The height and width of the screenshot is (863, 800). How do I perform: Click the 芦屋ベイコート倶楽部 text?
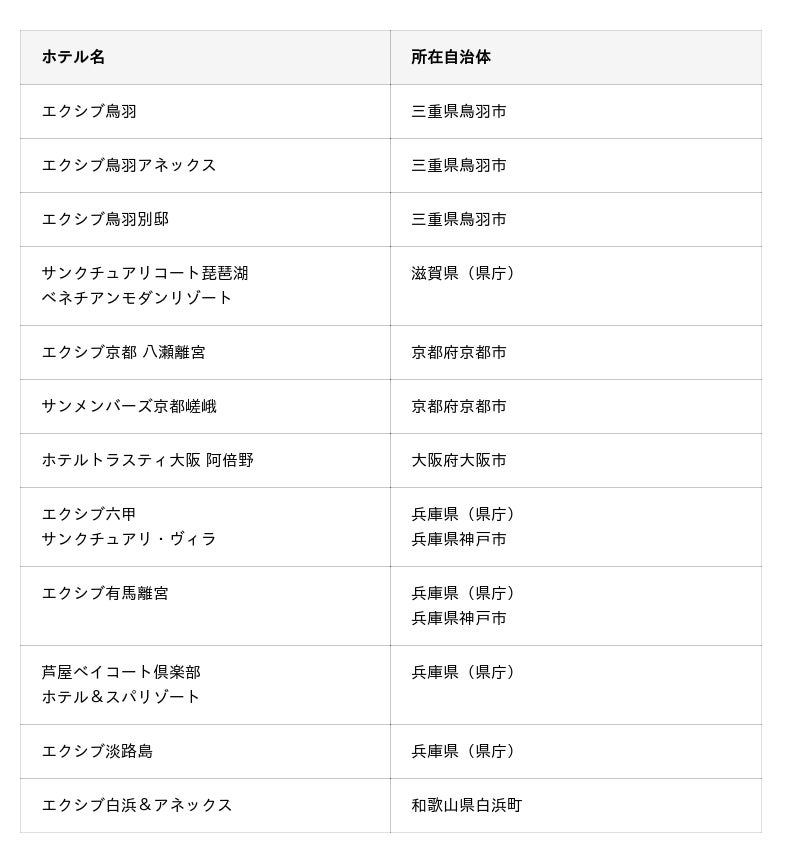[121, 672]
